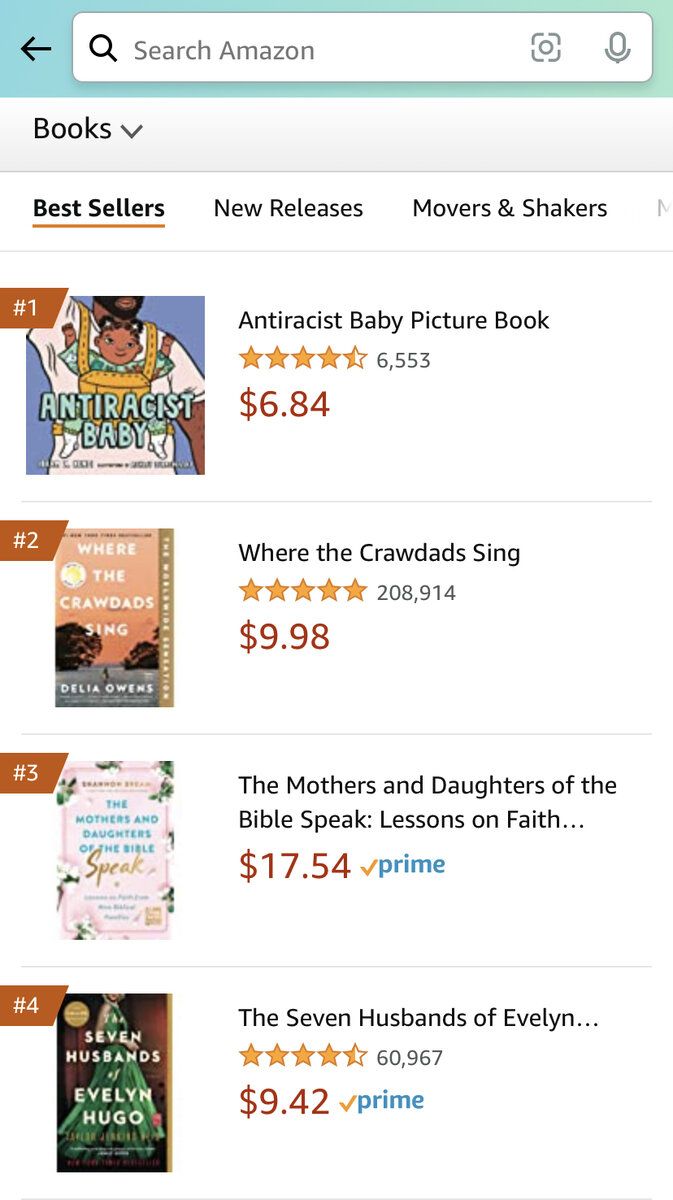Click Where the Crawdads Sing star rating
This screenshot has height=1200, width=673.
(x=303, y=592)
